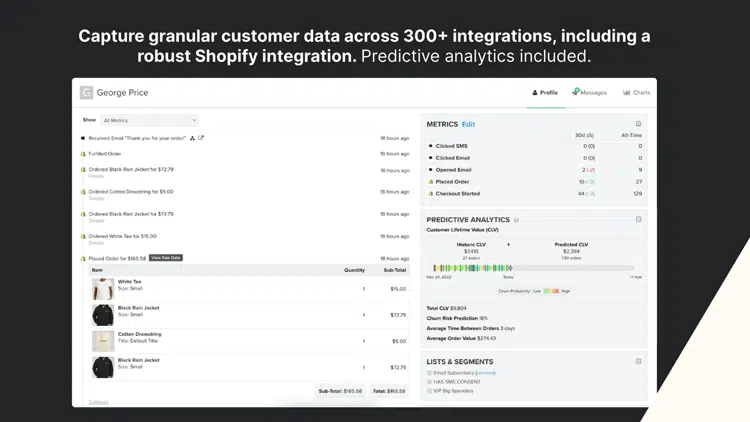This screenshot has width=750, height=422.
Task: Collapse the Lists & Segments panel
Action: click(639, 361)
